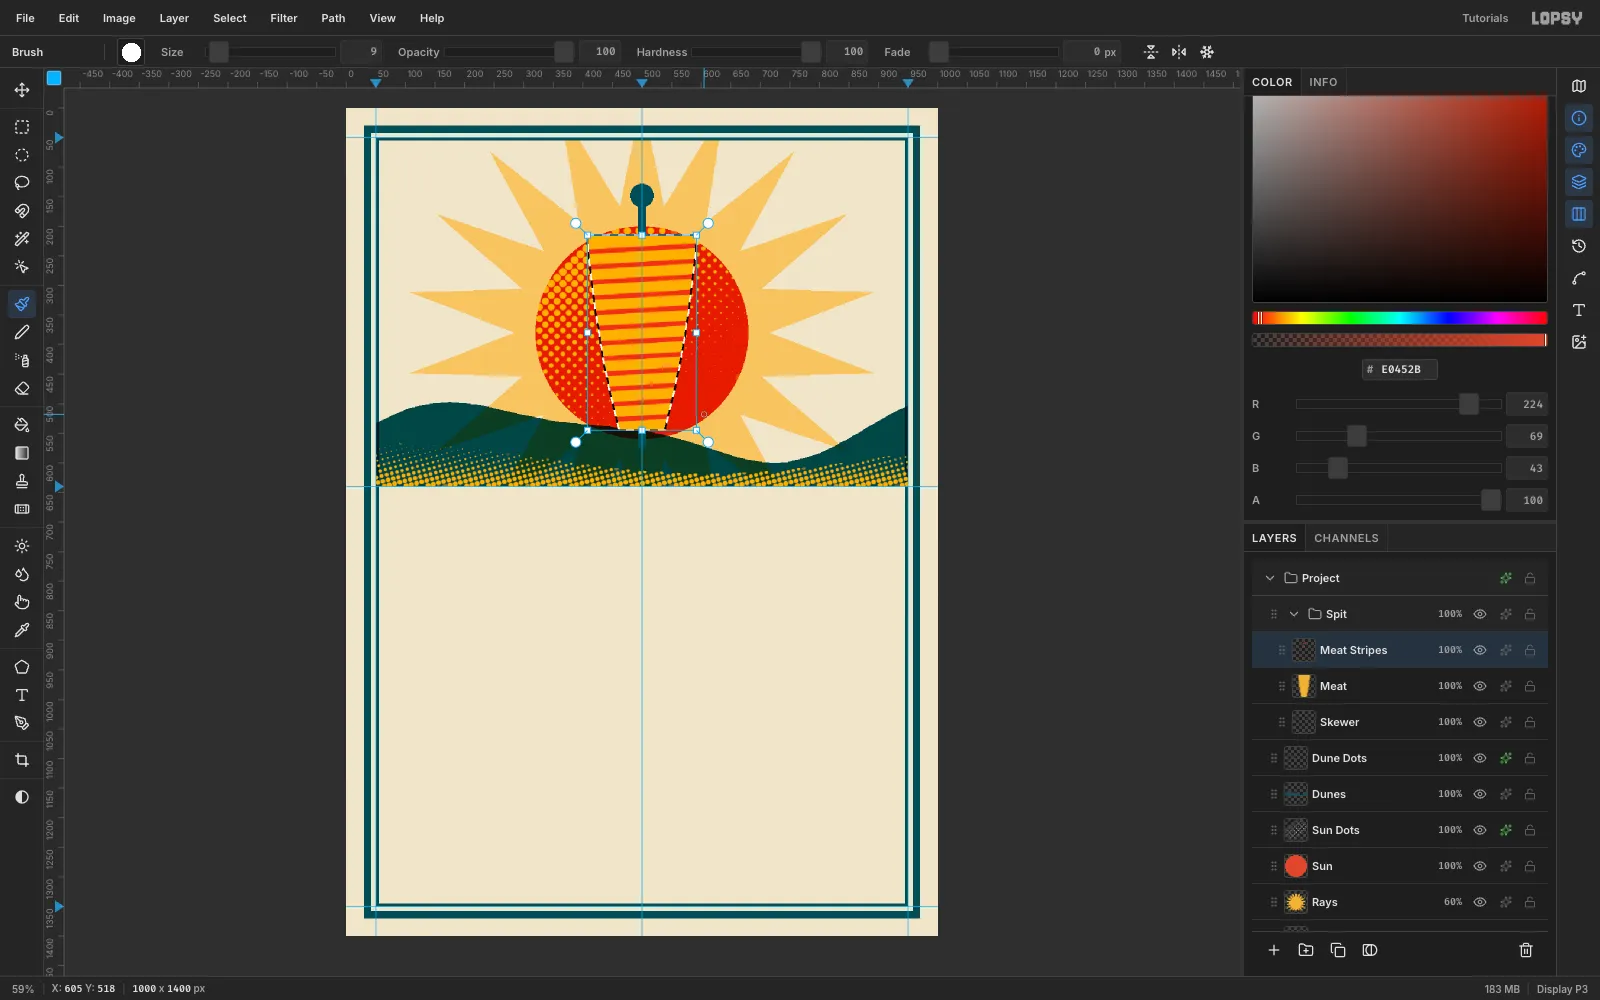The width and height of the screenshot is (1600, 1000).
Task: Open Layers panel icon in right sidebar
Action: pos(1579,182)
